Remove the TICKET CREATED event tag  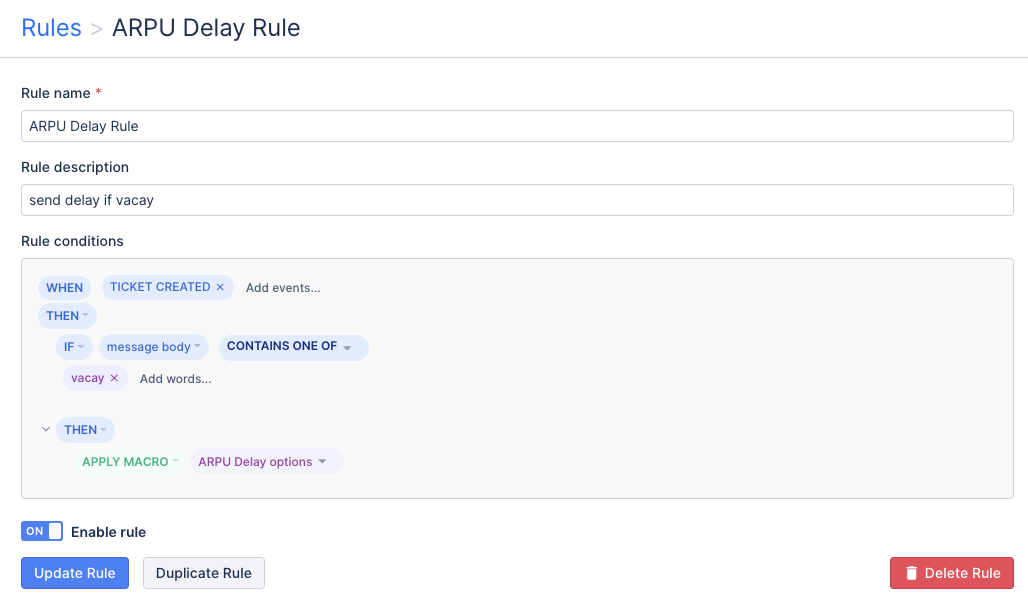(220, 287)
